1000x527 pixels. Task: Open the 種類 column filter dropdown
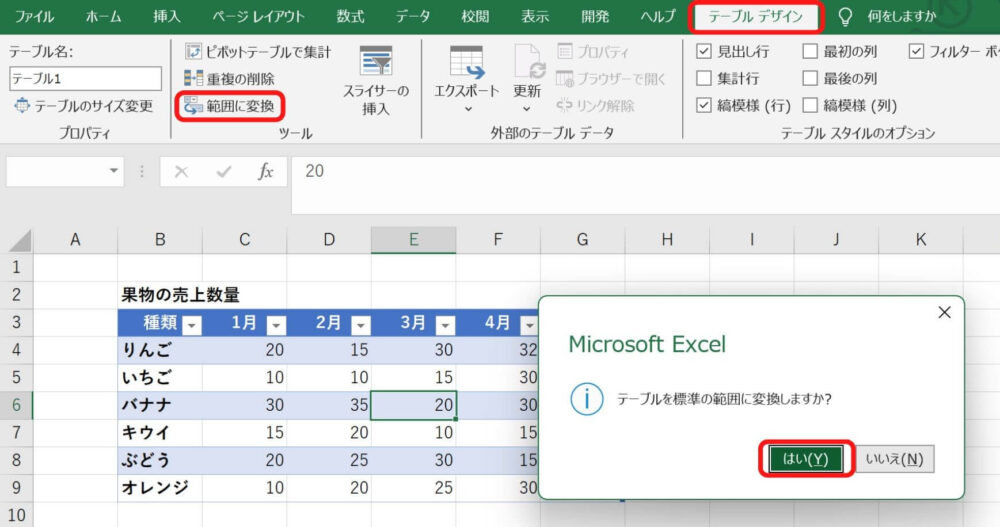coord(191,325)
